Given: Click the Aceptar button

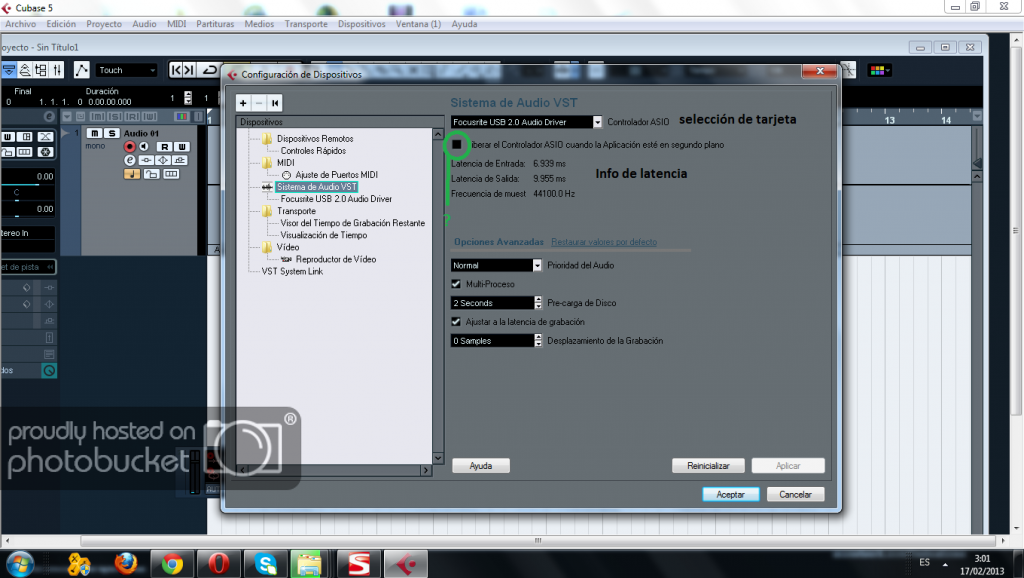Looking at the screenshot, I should point(730,494).
